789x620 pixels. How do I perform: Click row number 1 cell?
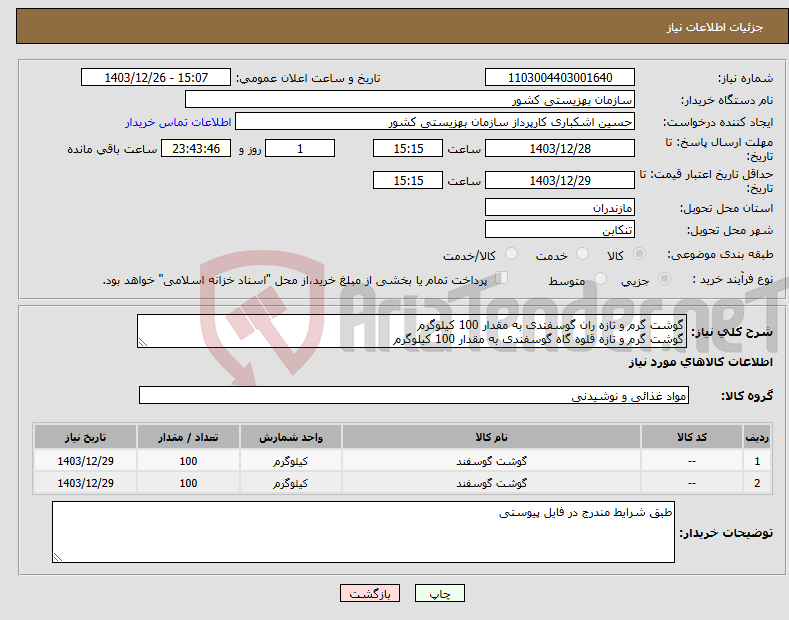757,461
